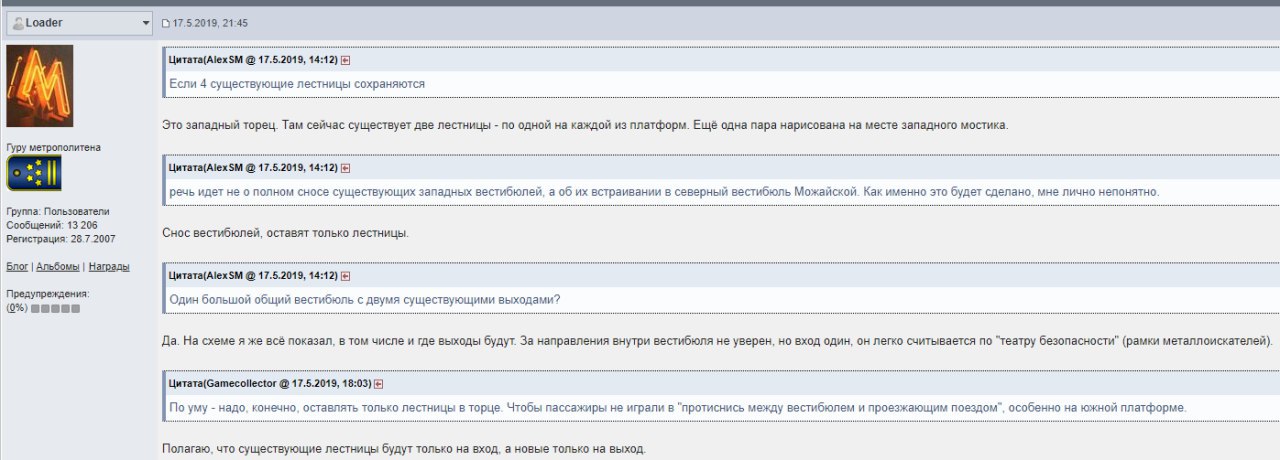Open Loader's neon M avatar image
This screenshot has width=1280, height=460.
40,85
